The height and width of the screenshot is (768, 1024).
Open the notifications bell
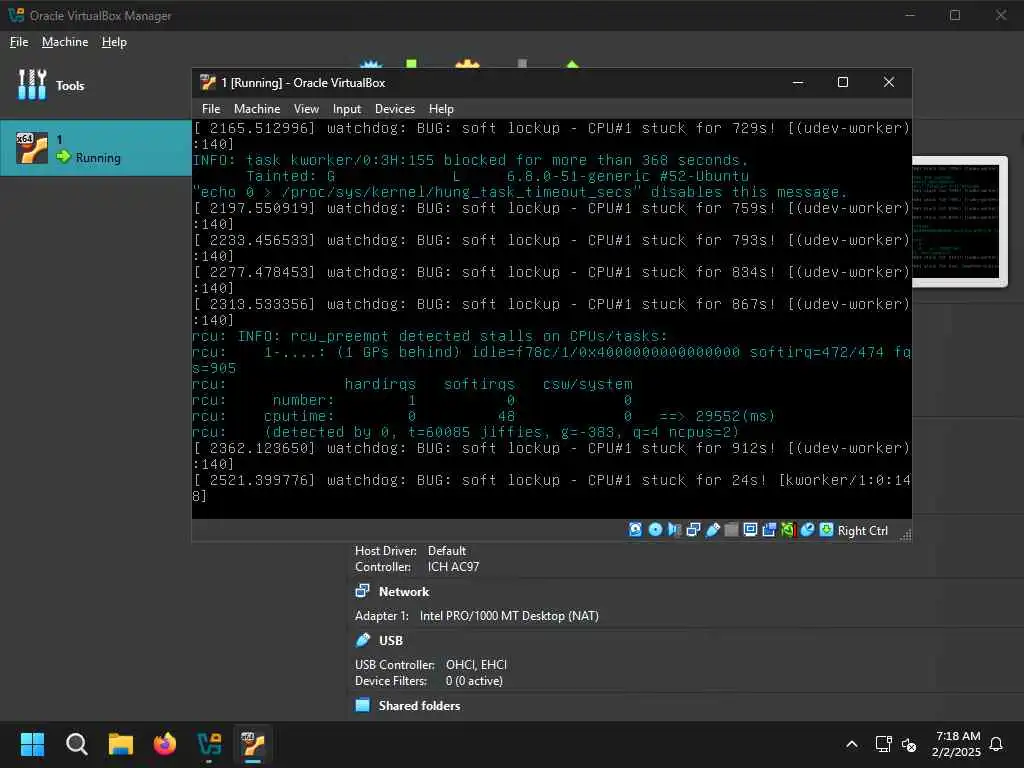click(996, 744)
